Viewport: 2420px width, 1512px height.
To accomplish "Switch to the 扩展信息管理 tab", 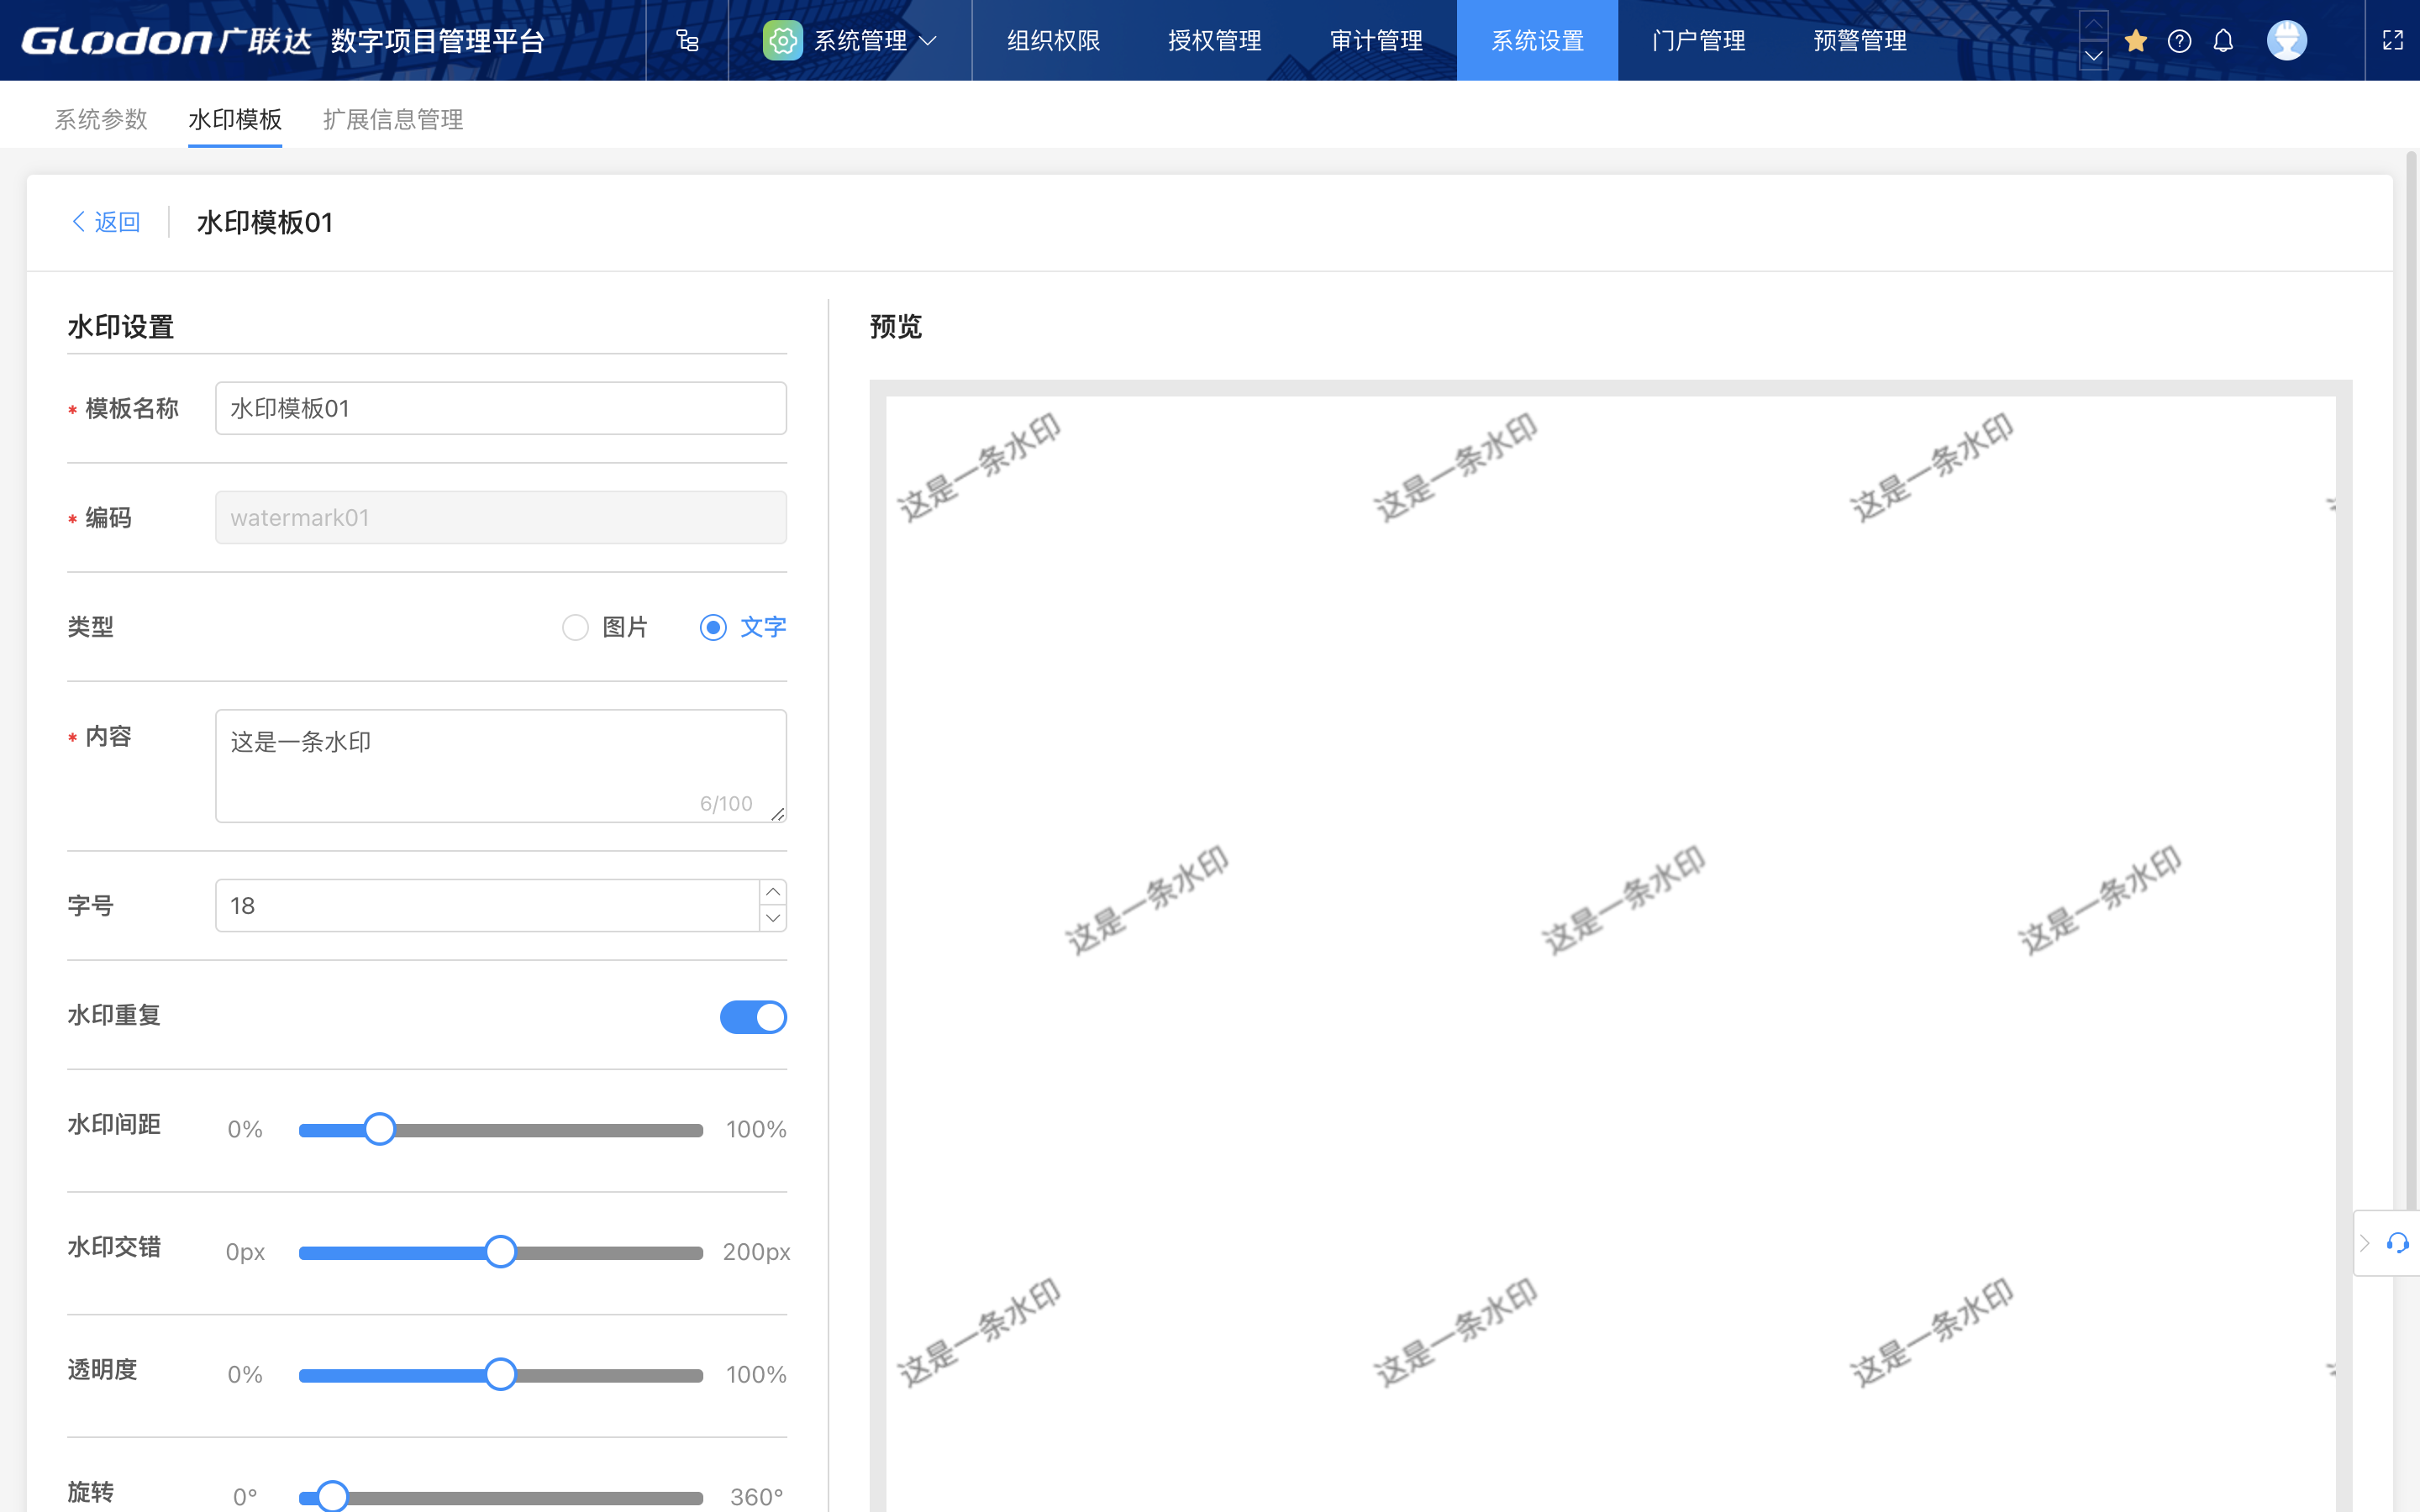I will coord(393,119).
